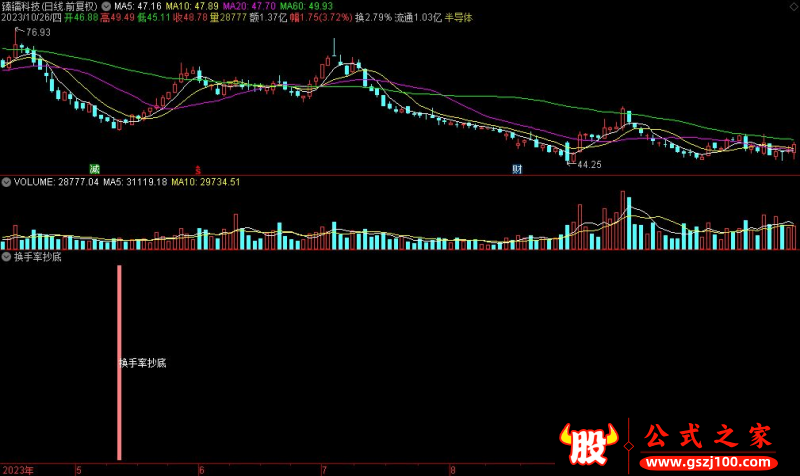Click month 6 on the time axis
Image resolution: width=800 pixels, height=476 pixels.
tap(202, 470)
